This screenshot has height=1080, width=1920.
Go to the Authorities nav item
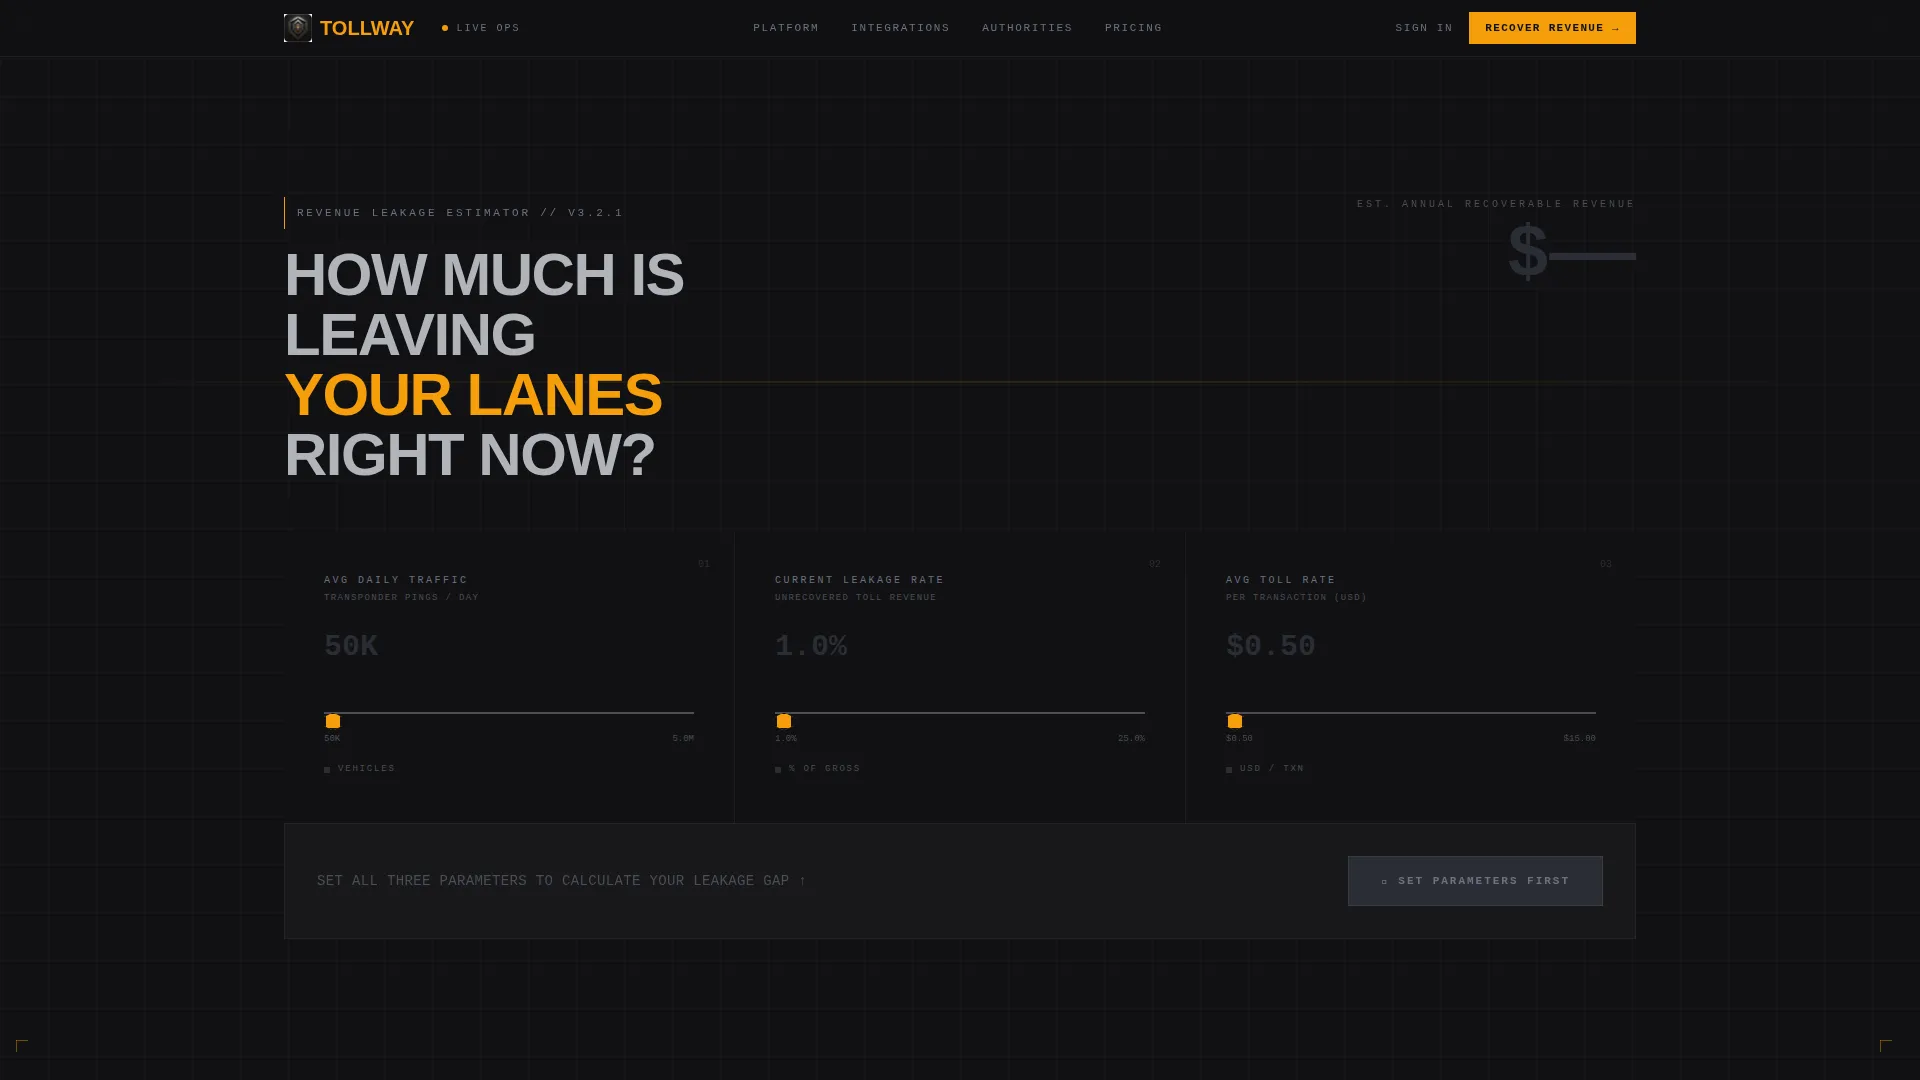(1027, 28)
